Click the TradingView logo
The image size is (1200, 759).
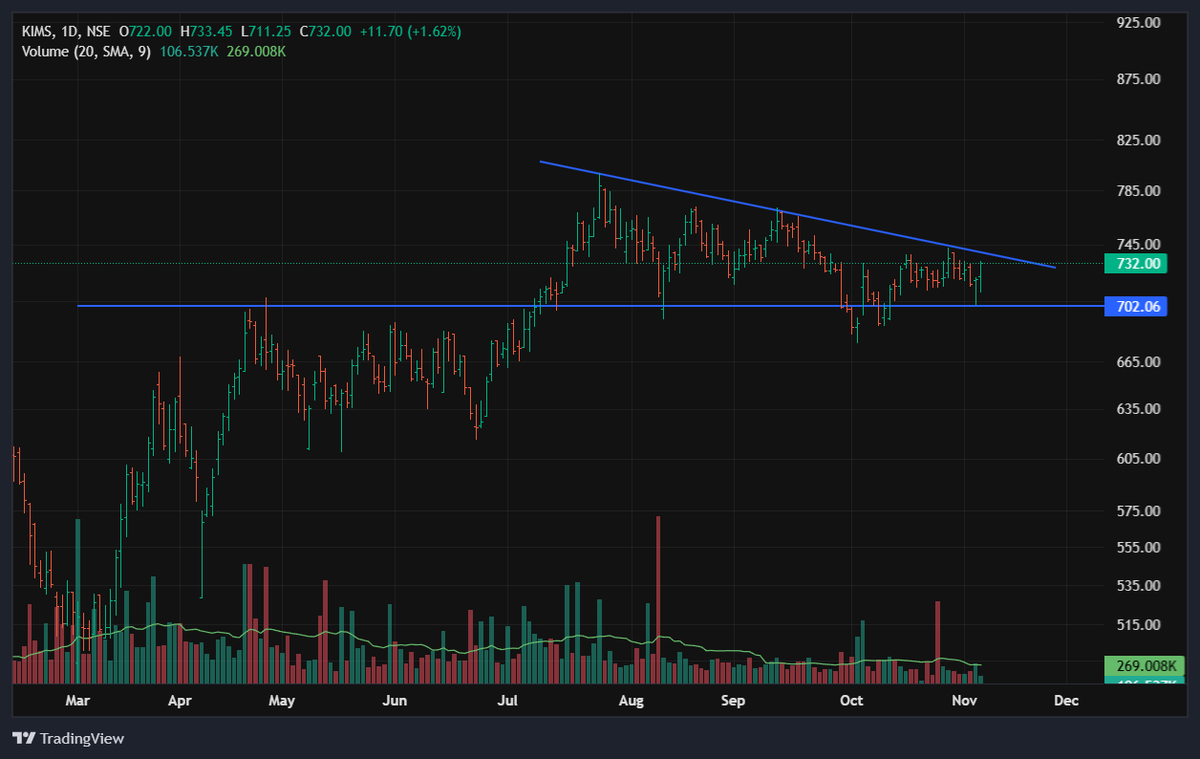(x=69, y=738)
